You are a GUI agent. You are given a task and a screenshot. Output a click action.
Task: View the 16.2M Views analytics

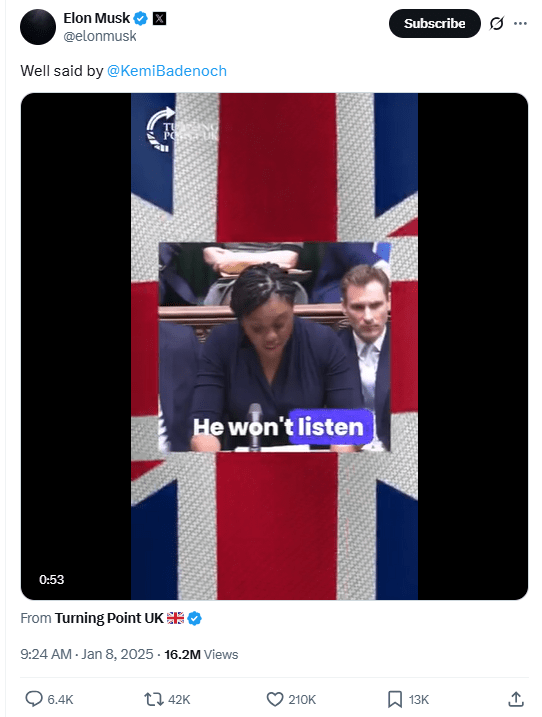(201, 654)
